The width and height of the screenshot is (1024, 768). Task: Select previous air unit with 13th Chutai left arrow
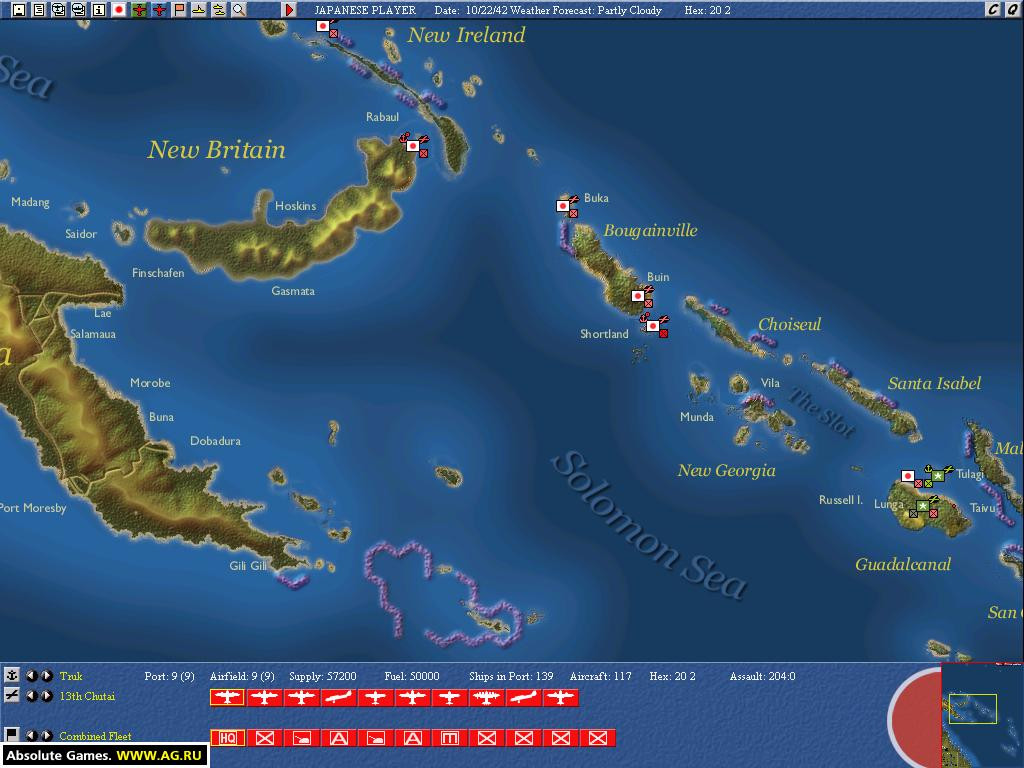31,696
